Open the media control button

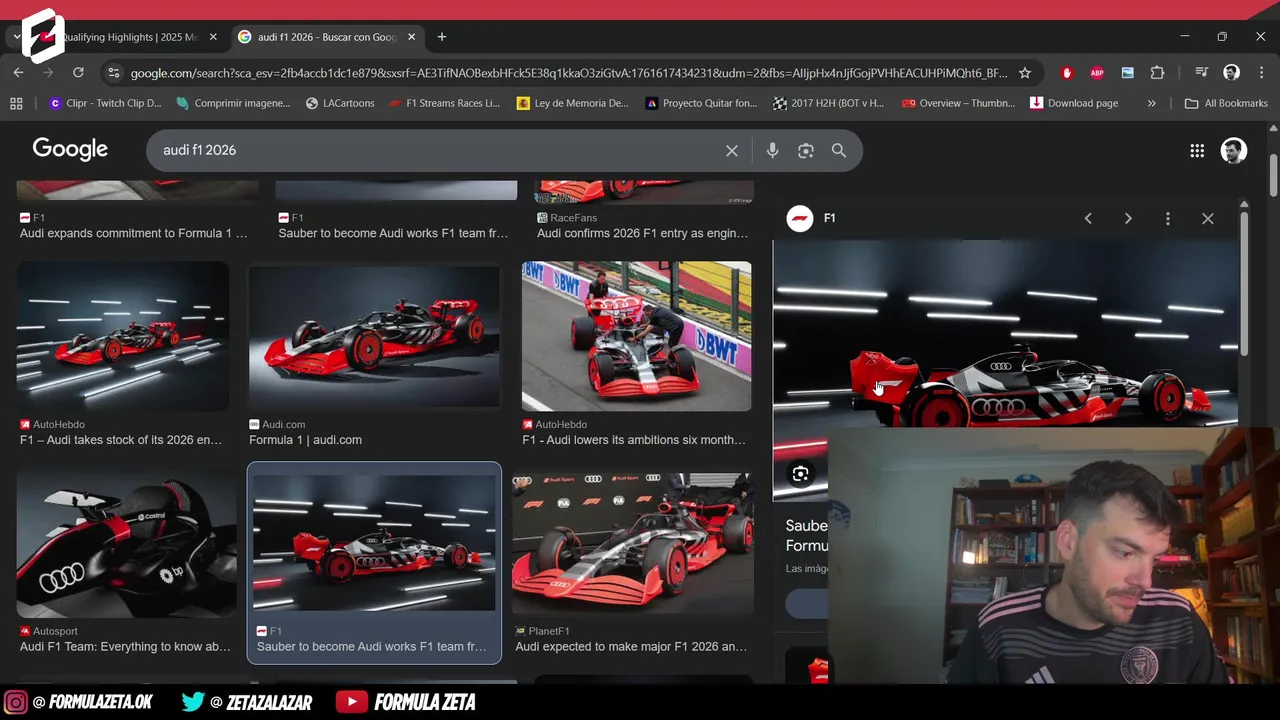coord(1201,73)
